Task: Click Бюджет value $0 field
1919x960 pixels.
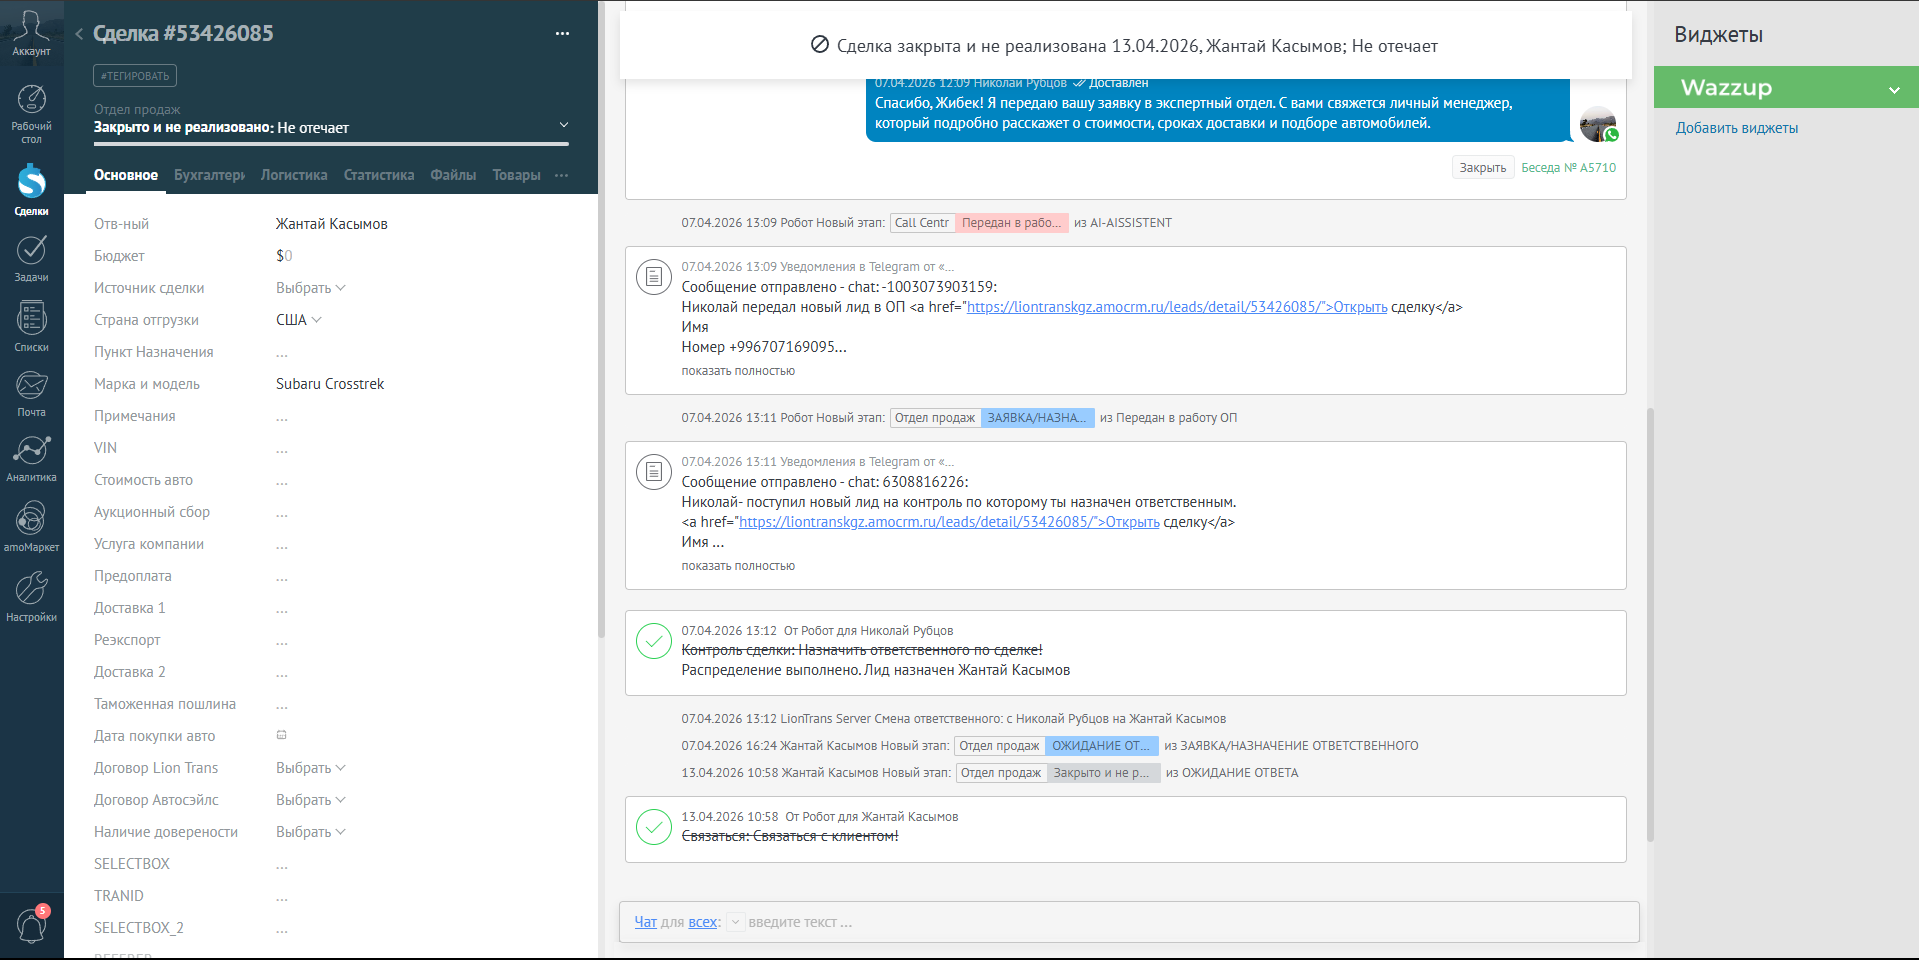Action: click(x=284, y=256)
